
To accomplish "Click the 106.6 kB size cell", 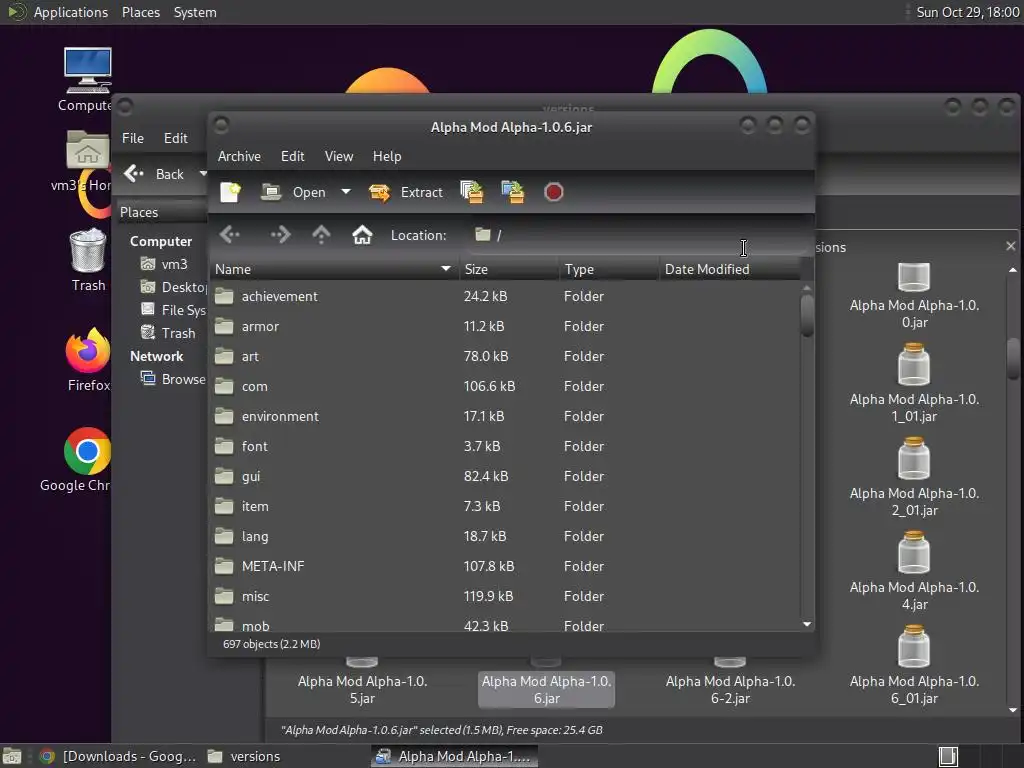I will [x=489, y=387].
